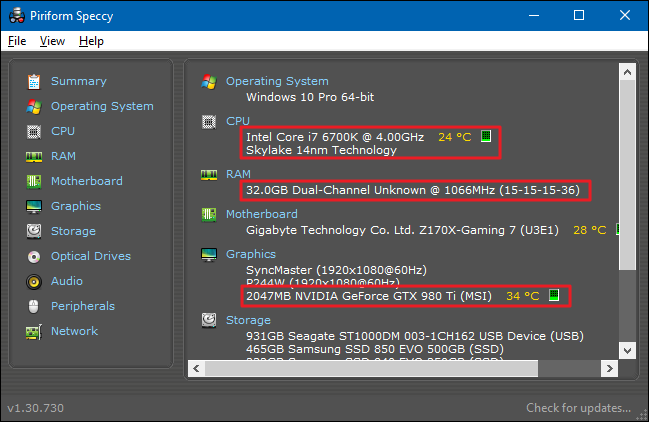Click the Graphics monitor icon in sidebar
The width and height of the screenshot is (649, 422).
[34, 206]
